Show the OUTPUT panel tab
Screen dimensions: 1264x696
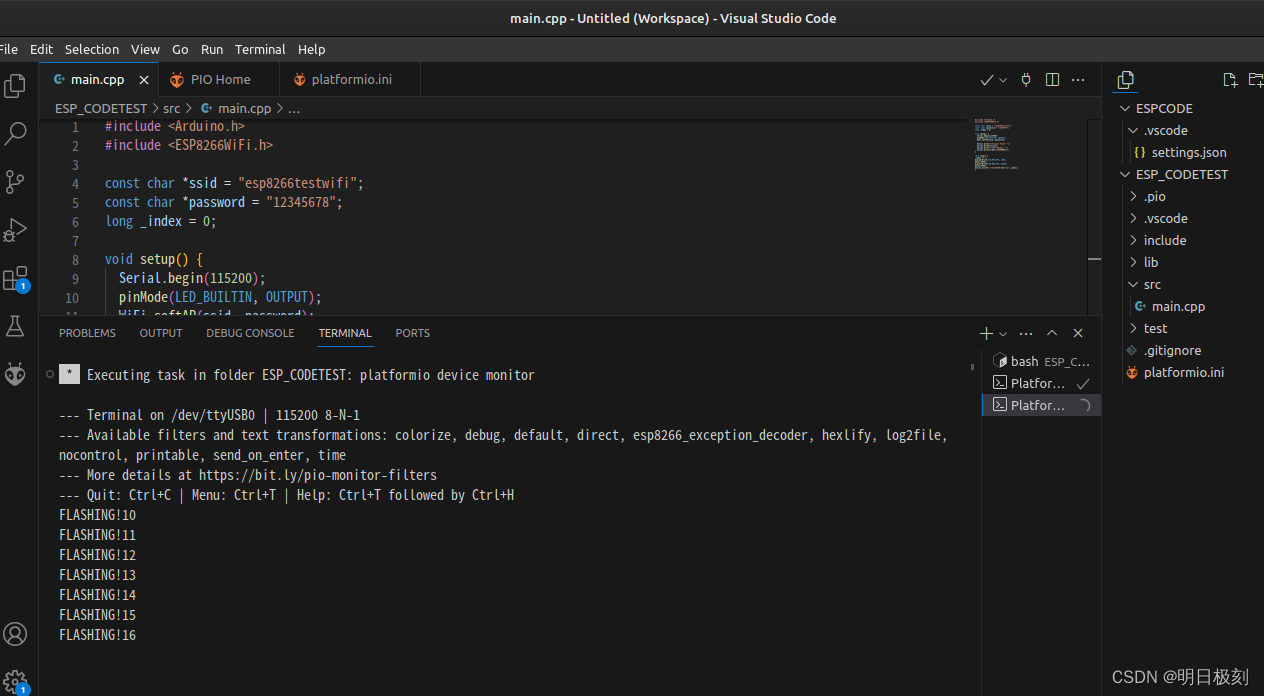point(161,333)
